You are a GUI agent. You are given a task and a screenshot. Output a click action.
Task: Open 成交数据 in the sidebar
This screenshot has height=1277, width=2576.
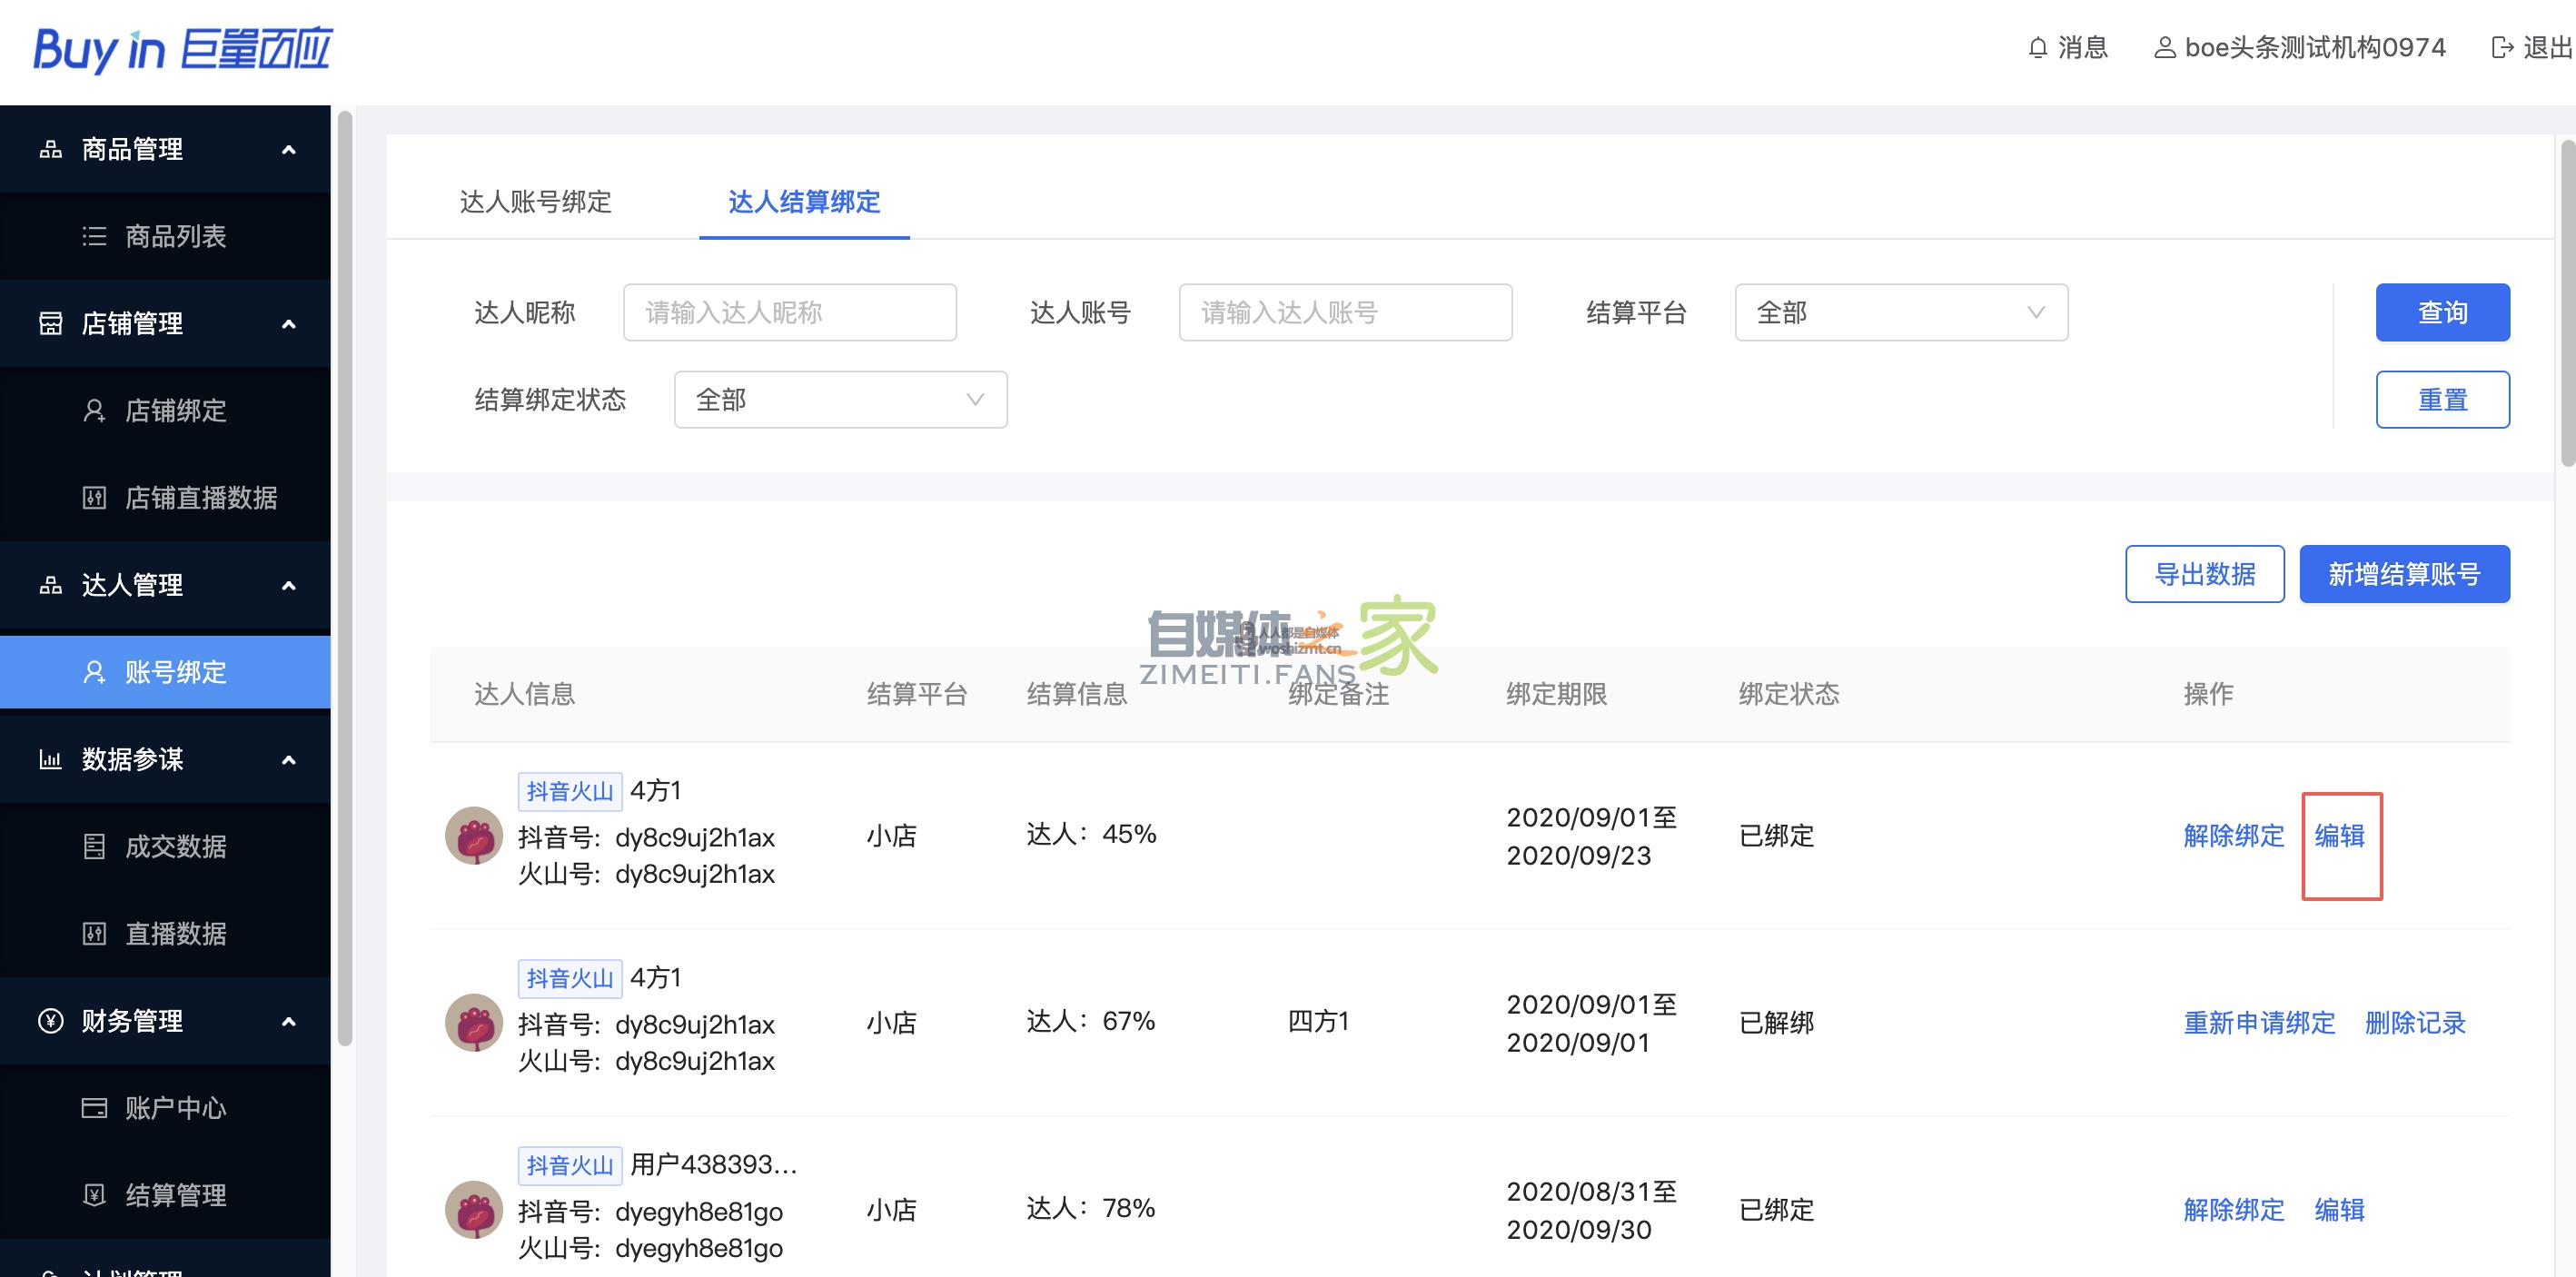[x=175, y=846]
